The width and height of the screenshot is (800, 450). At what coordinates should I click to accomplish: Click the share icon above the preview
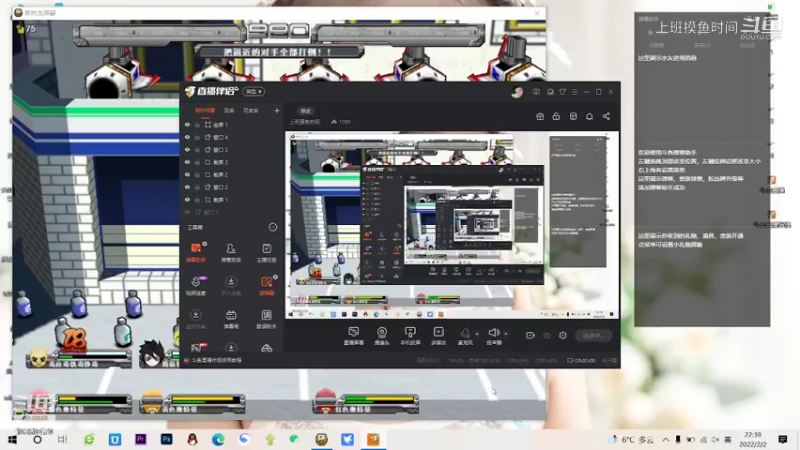pos(606,116)
